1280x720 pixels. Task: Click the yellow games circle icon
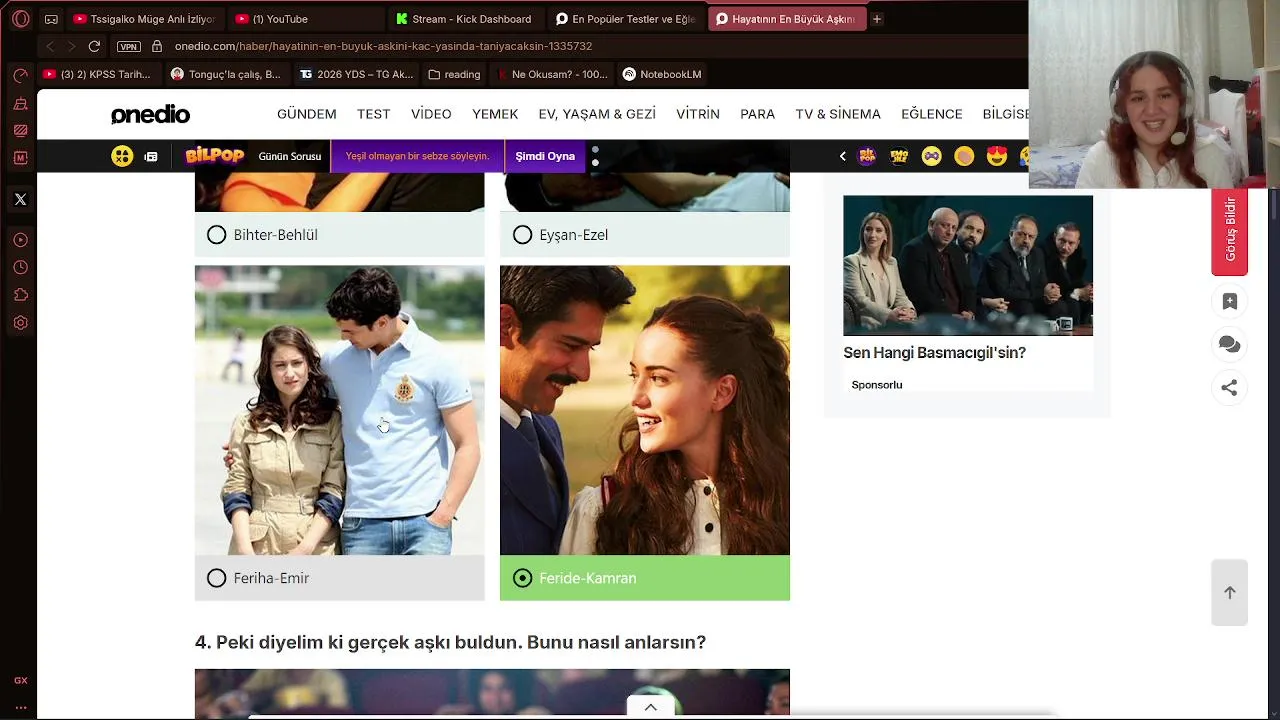122,156
